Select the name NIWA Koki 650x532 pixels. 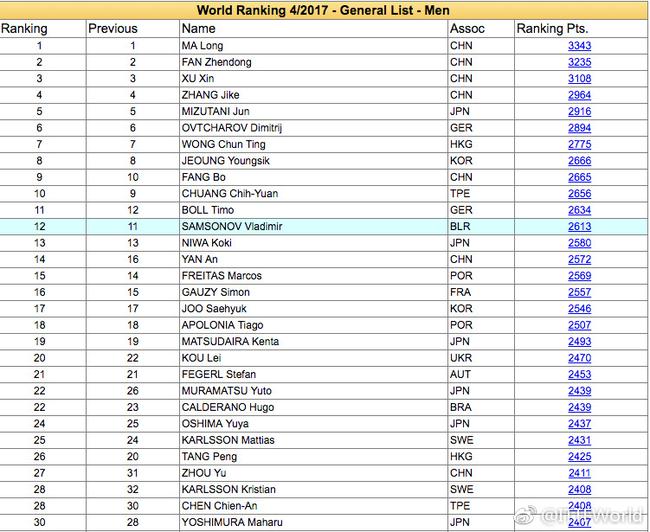click(206, 243)
